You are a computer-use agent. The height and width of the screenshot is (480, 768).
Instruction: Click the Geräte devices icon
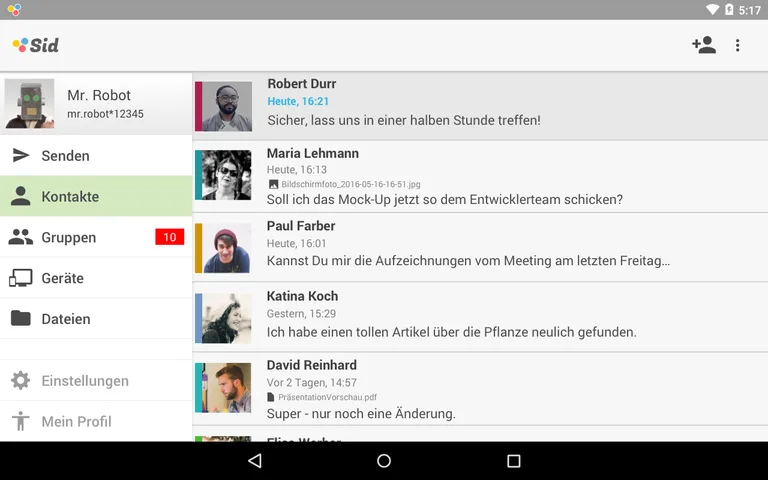tap(21, 278)
